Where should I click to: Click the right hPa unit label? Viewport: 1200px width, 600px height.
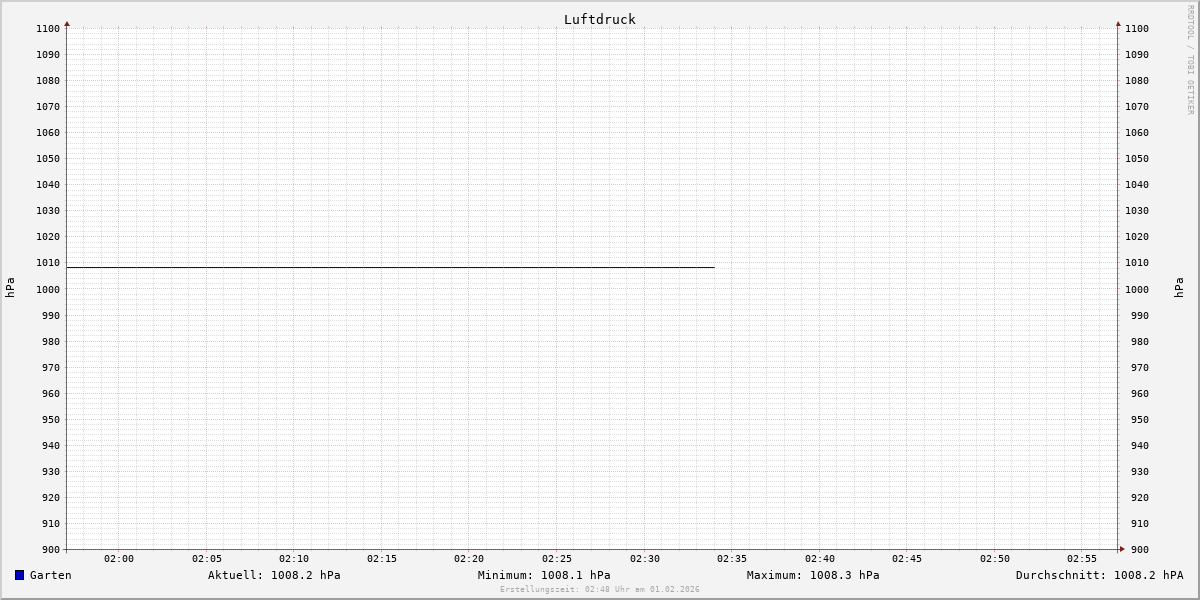pyautogui.click(x=1179, y=287)
